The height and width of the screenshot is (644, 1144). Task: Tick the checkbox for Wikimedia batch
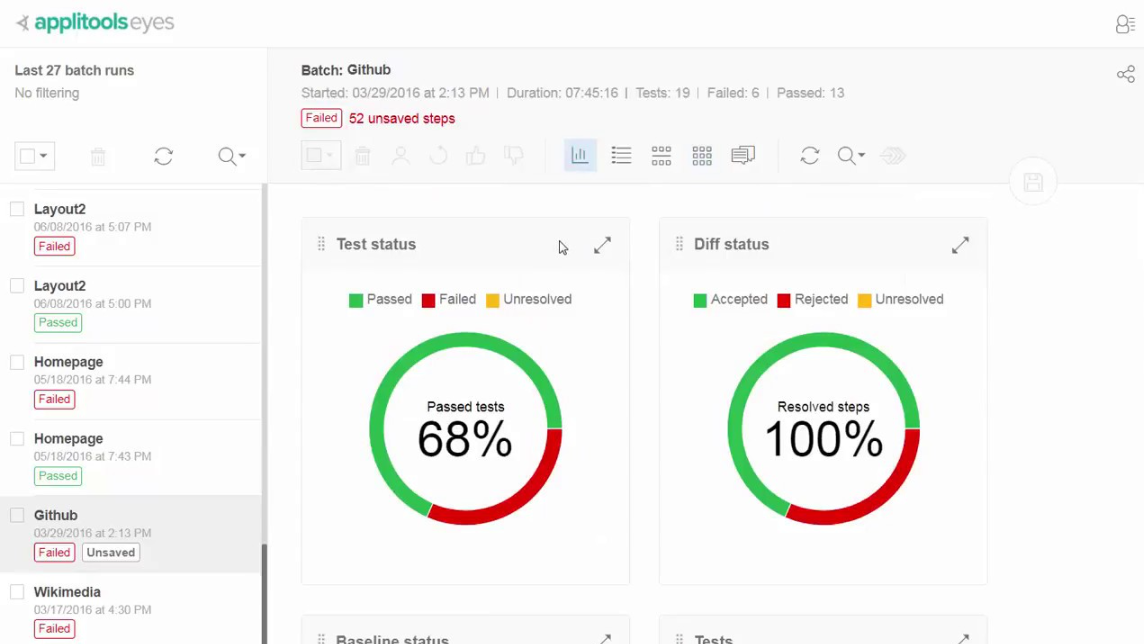[17, 592]
